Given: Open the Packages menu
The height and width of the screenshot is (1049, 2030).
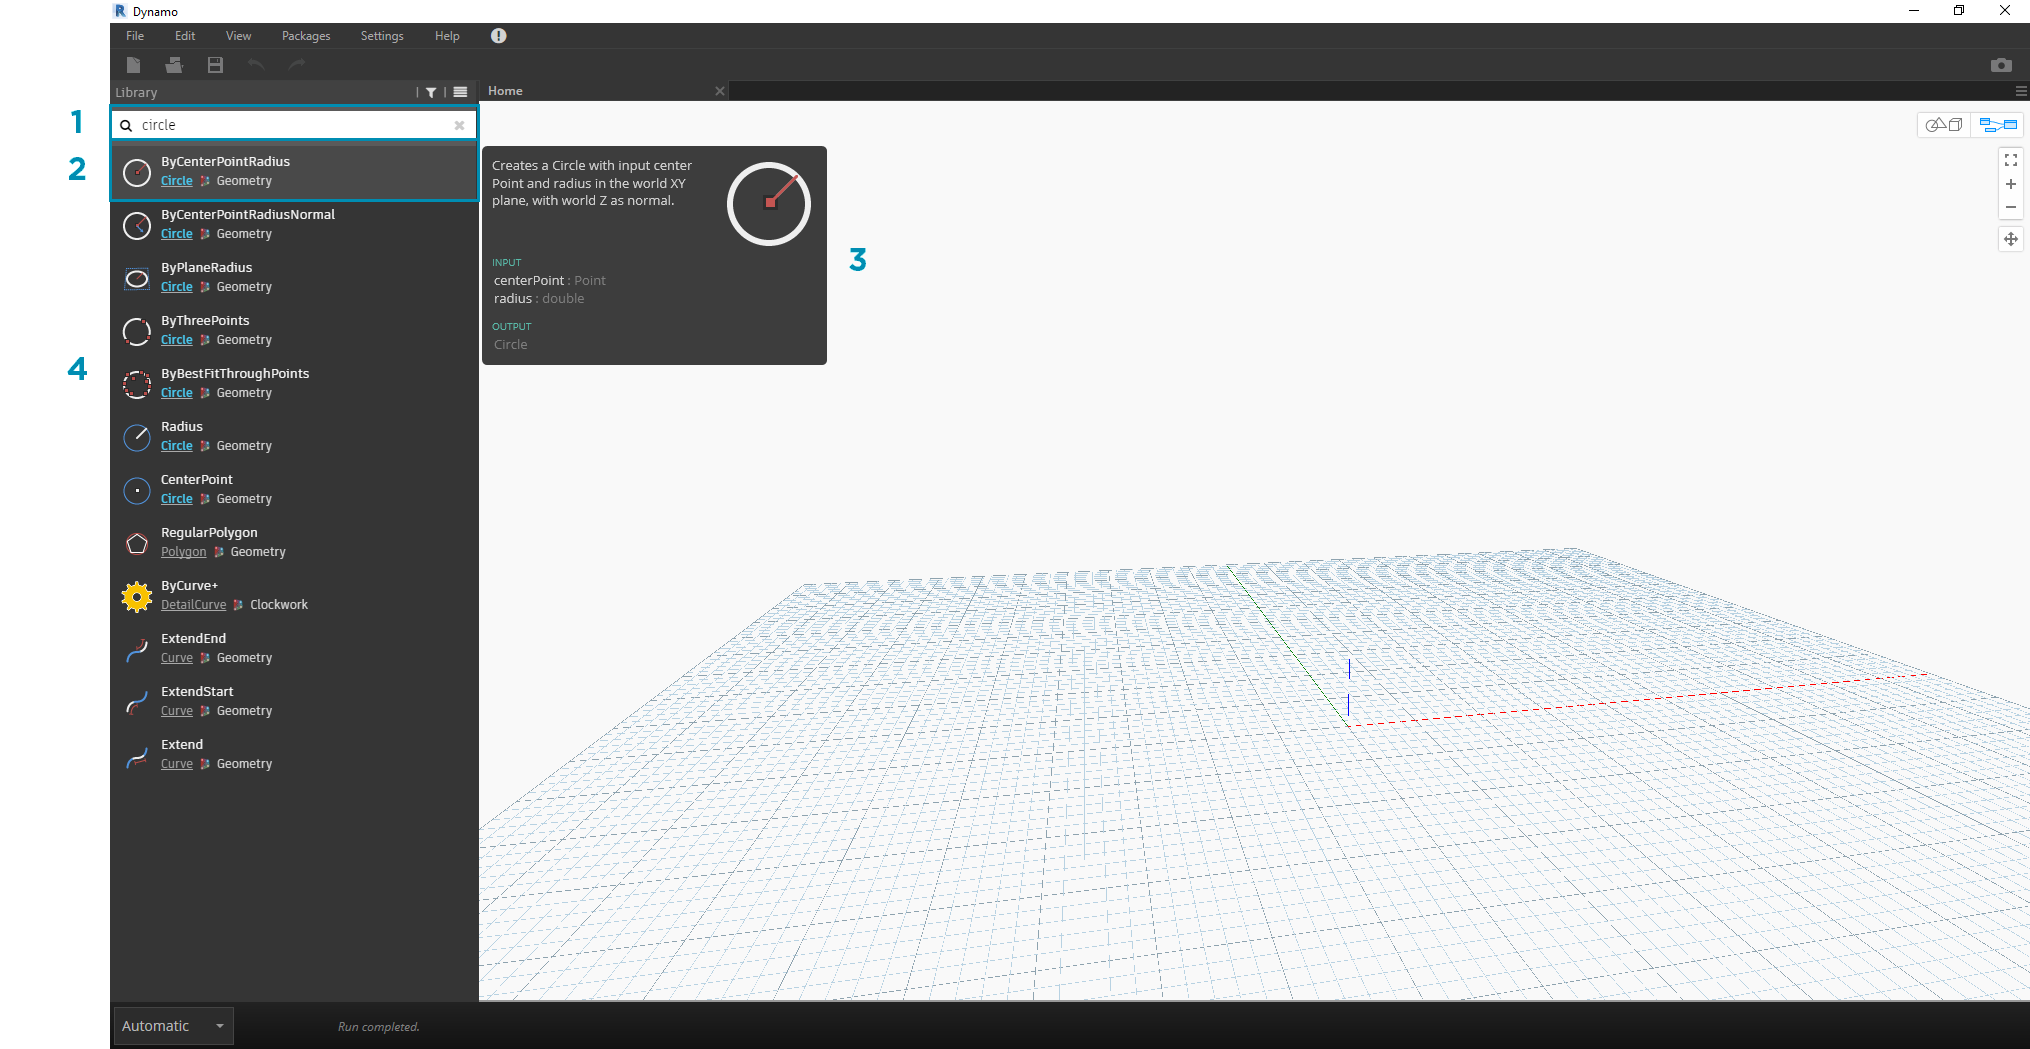Looking at the screenshot, I should point(305,36).
